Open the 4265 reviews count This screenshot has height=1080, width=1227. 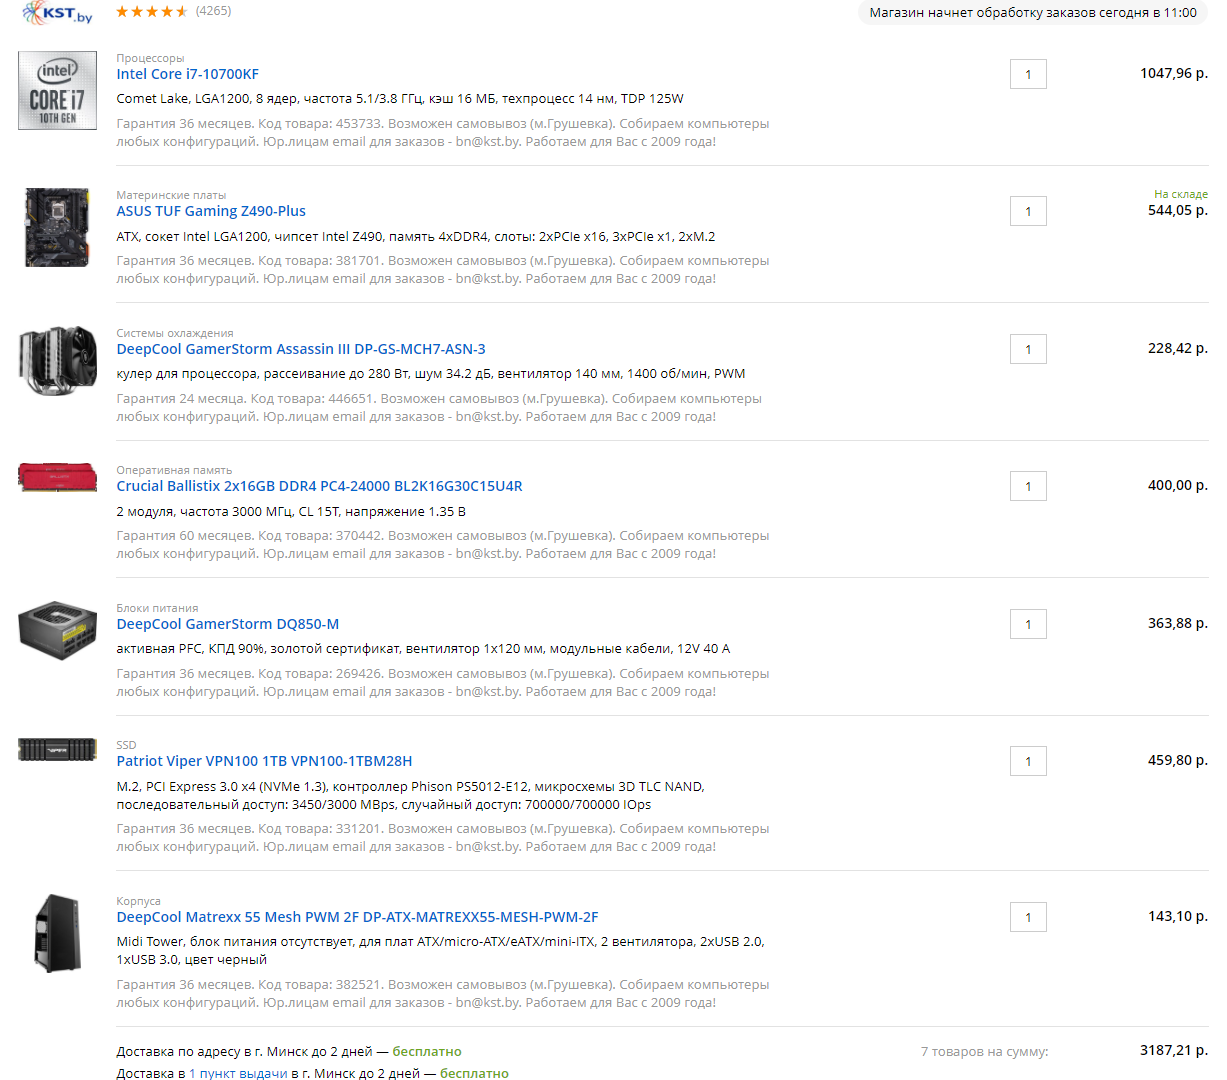coord(213,11)
